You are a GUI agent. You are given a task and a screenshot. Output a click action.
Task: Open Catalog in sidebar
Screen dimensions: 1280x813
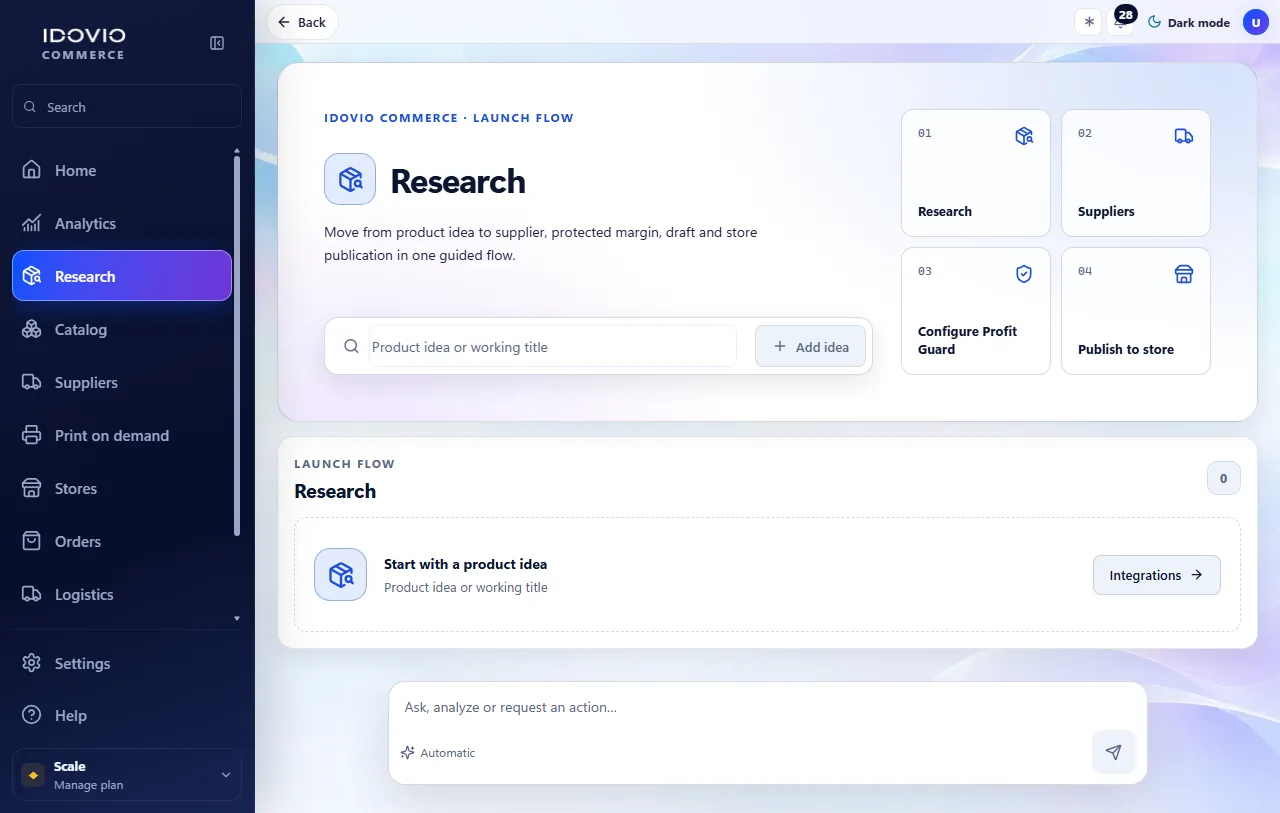tap(122, 330)
